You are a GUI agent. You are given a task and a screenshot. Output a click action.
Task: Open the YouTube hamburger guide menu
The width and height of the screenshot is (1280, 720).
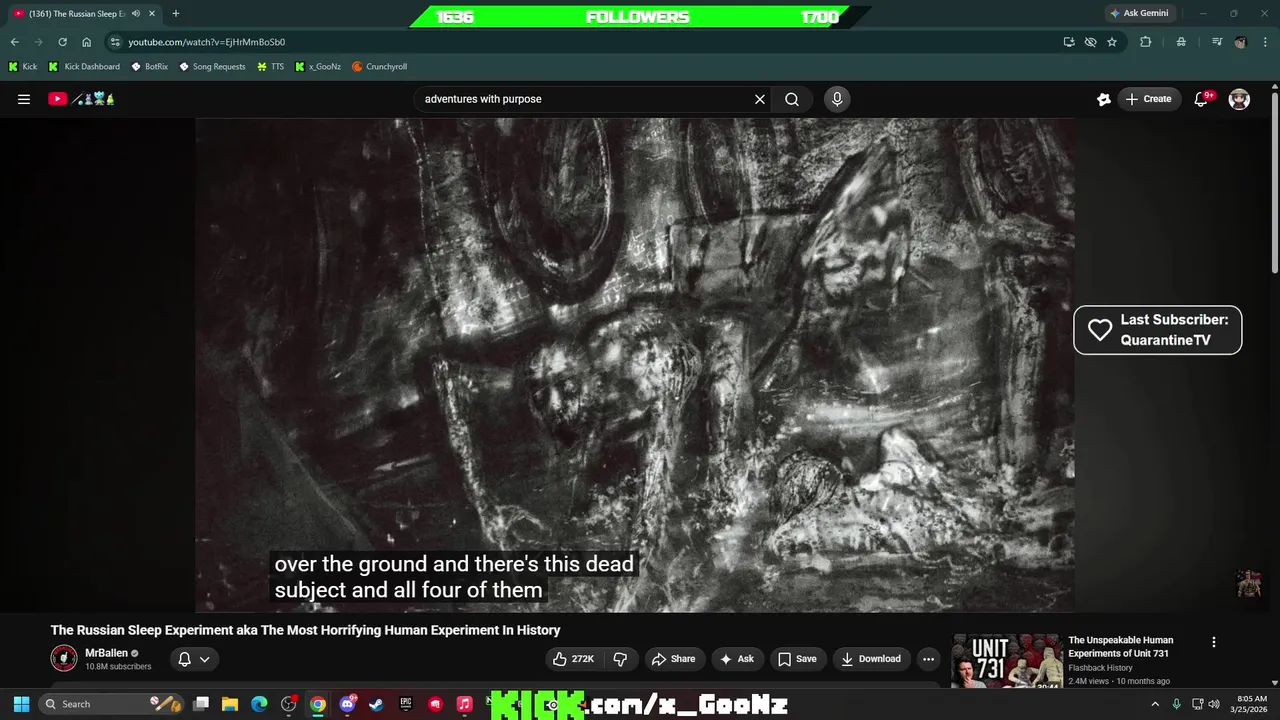(24, 99)
